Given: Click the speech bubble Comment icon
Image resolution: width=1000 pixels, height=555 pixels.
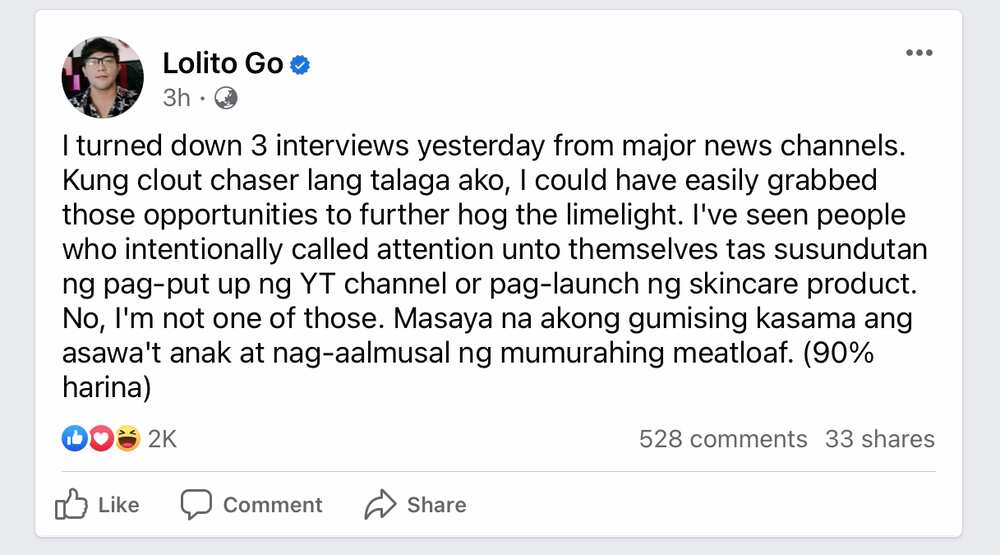Looking at the screenshot, I should [196, 505].
